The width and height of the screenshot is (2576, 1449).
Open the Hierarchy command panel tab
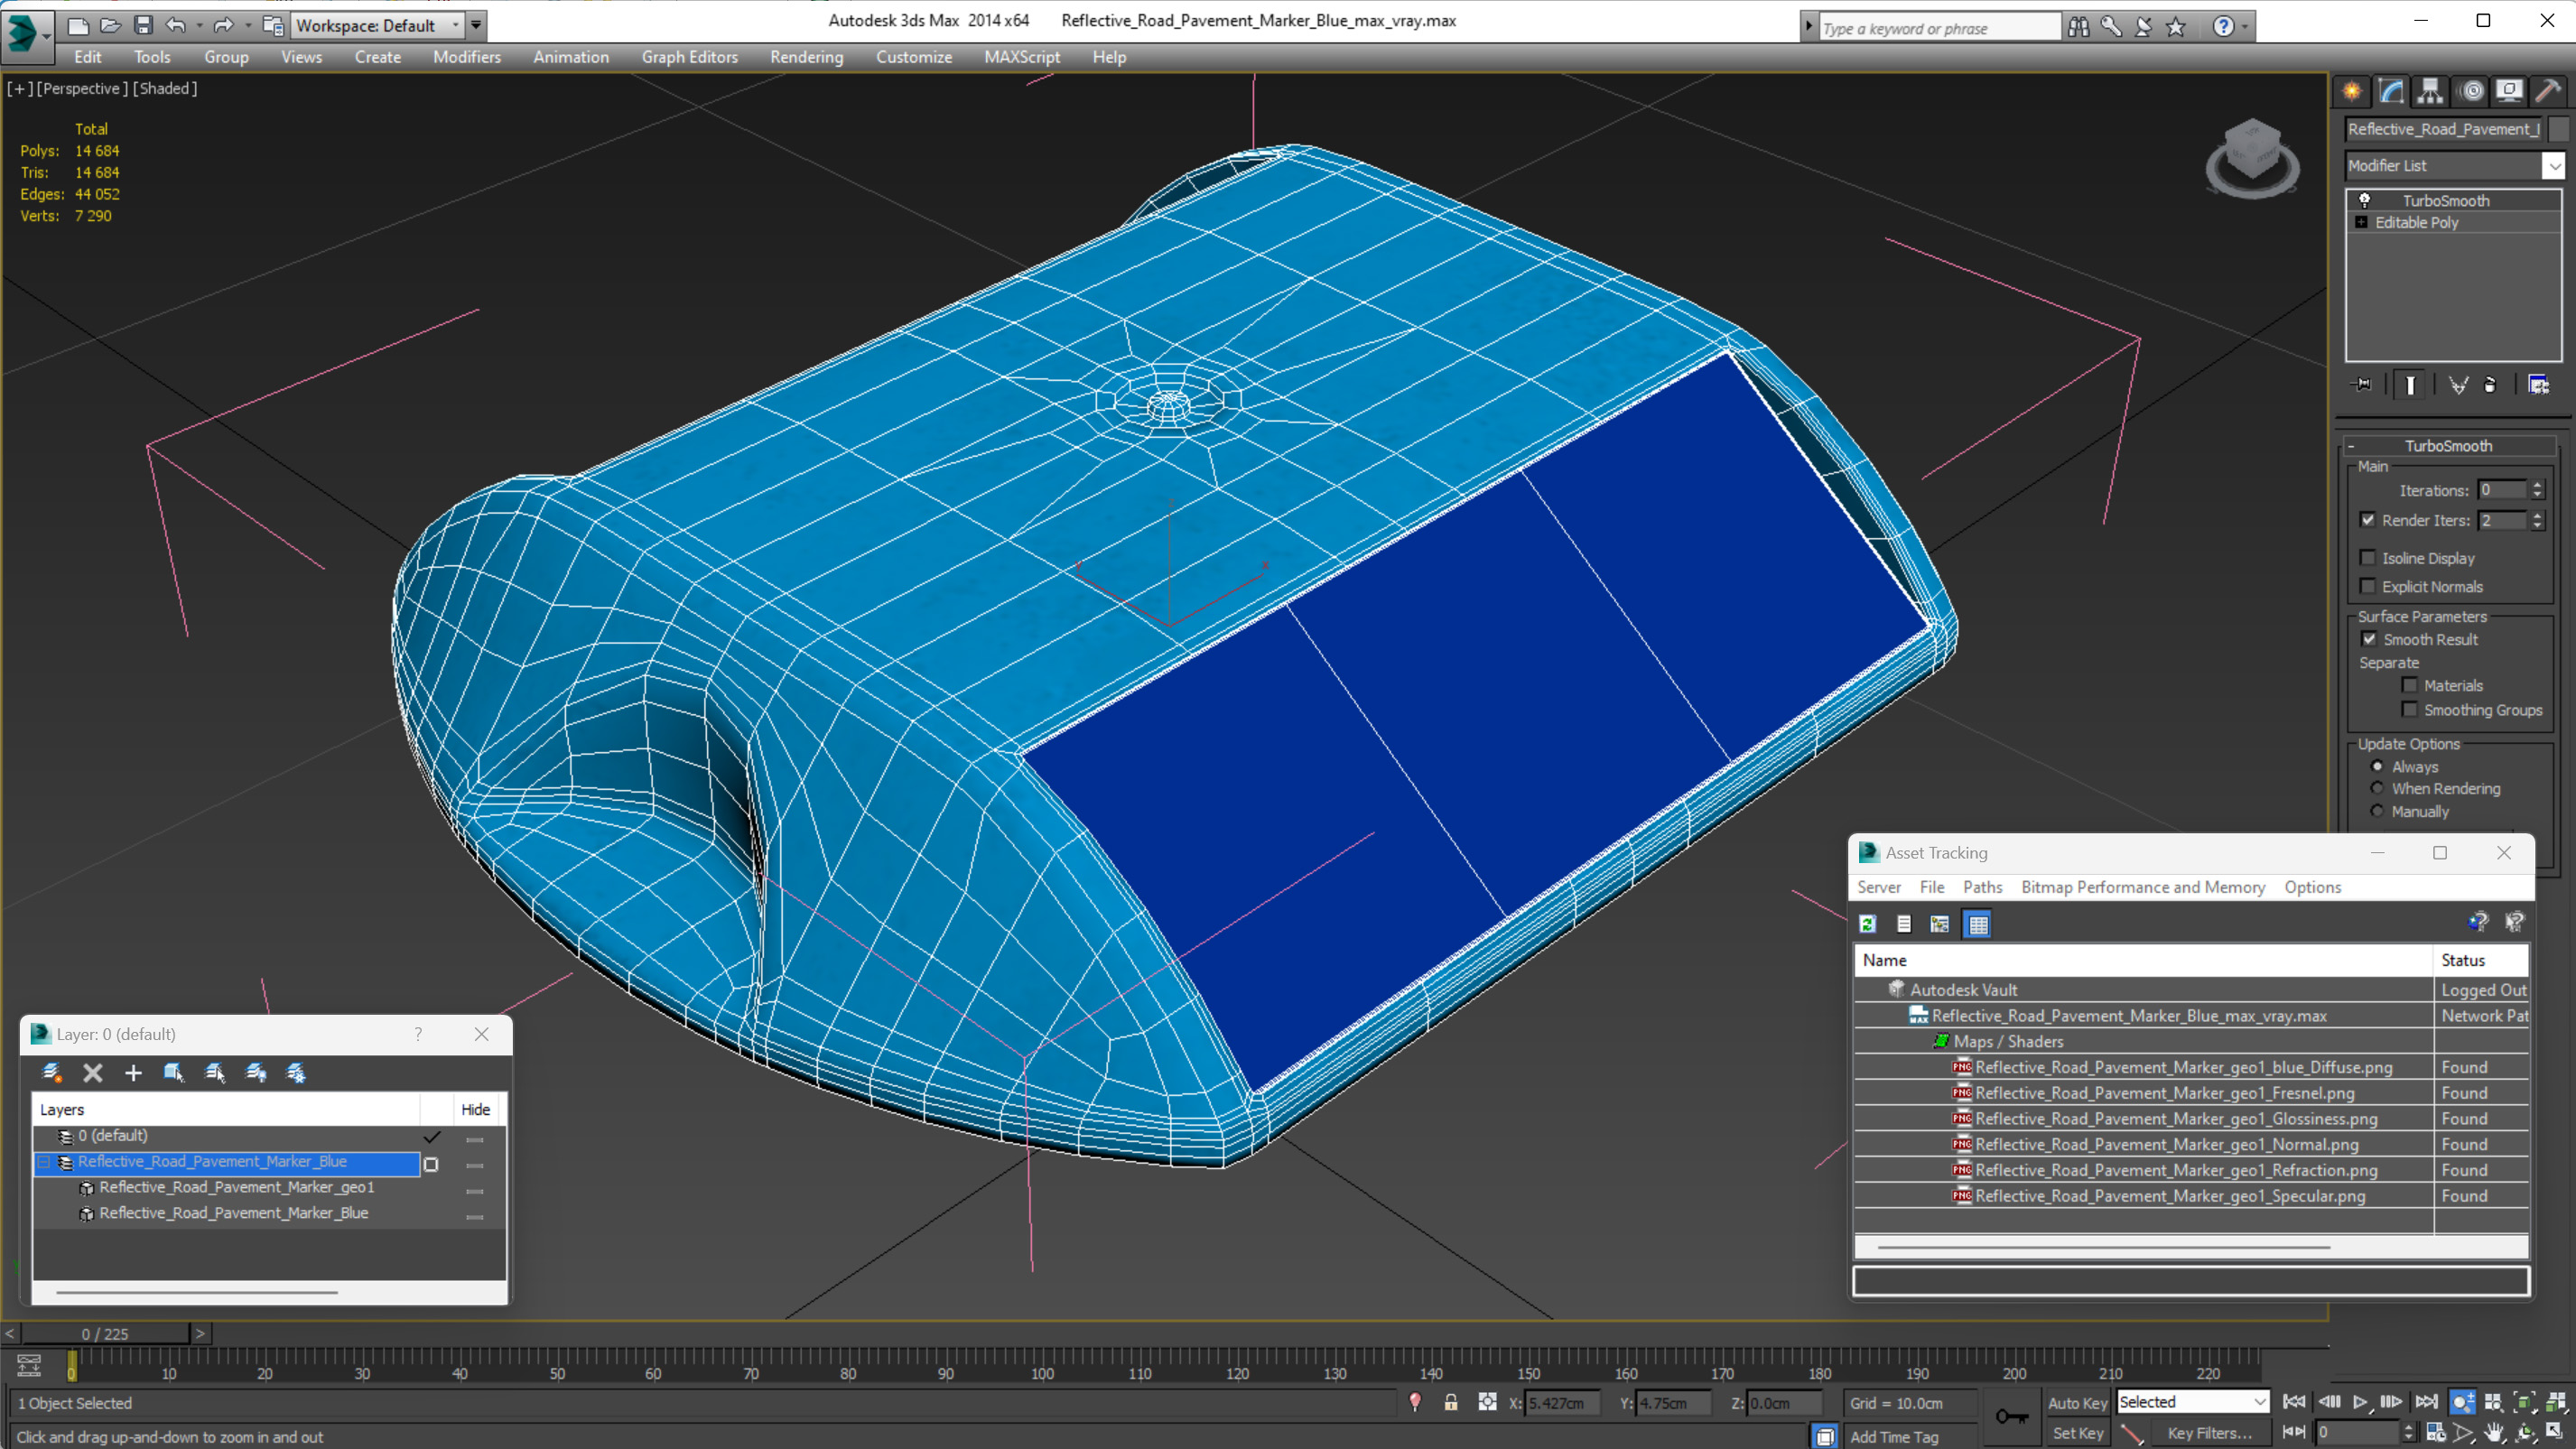(2430, 91)
